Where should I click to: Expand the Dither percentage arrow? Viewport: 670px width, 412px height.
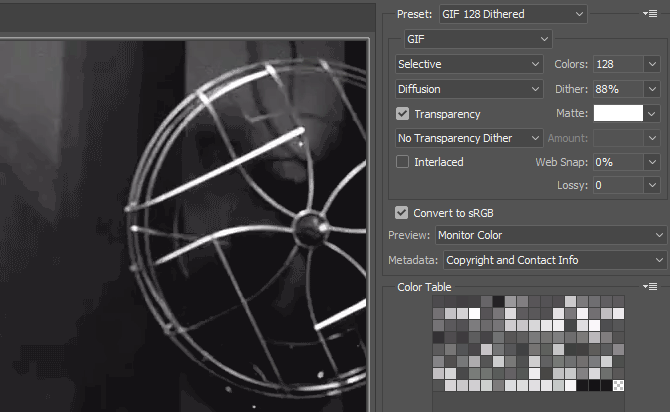click(x=652, y=89)
